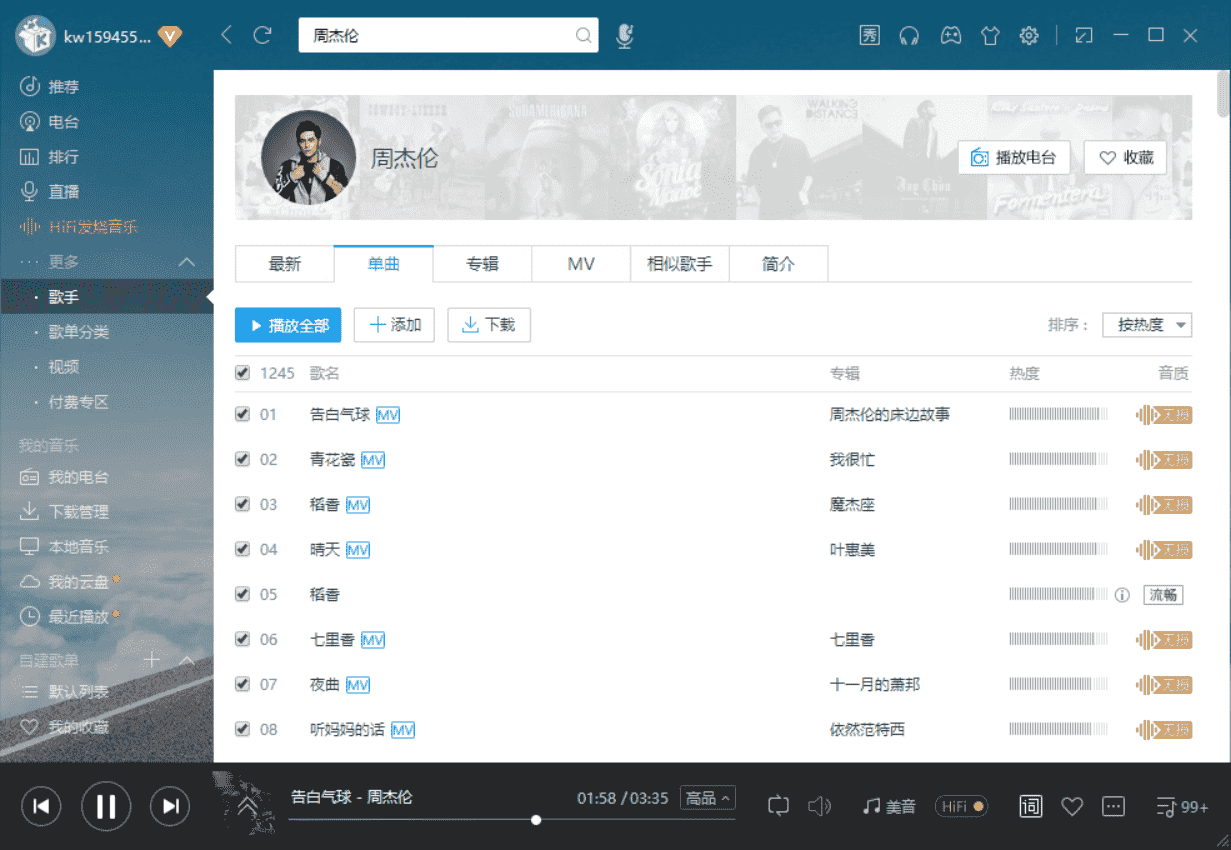Start the artist radio with 播放电台
Viewport: 1231px width, 850px height.
pyautogui.click(x=1015, y=157)
